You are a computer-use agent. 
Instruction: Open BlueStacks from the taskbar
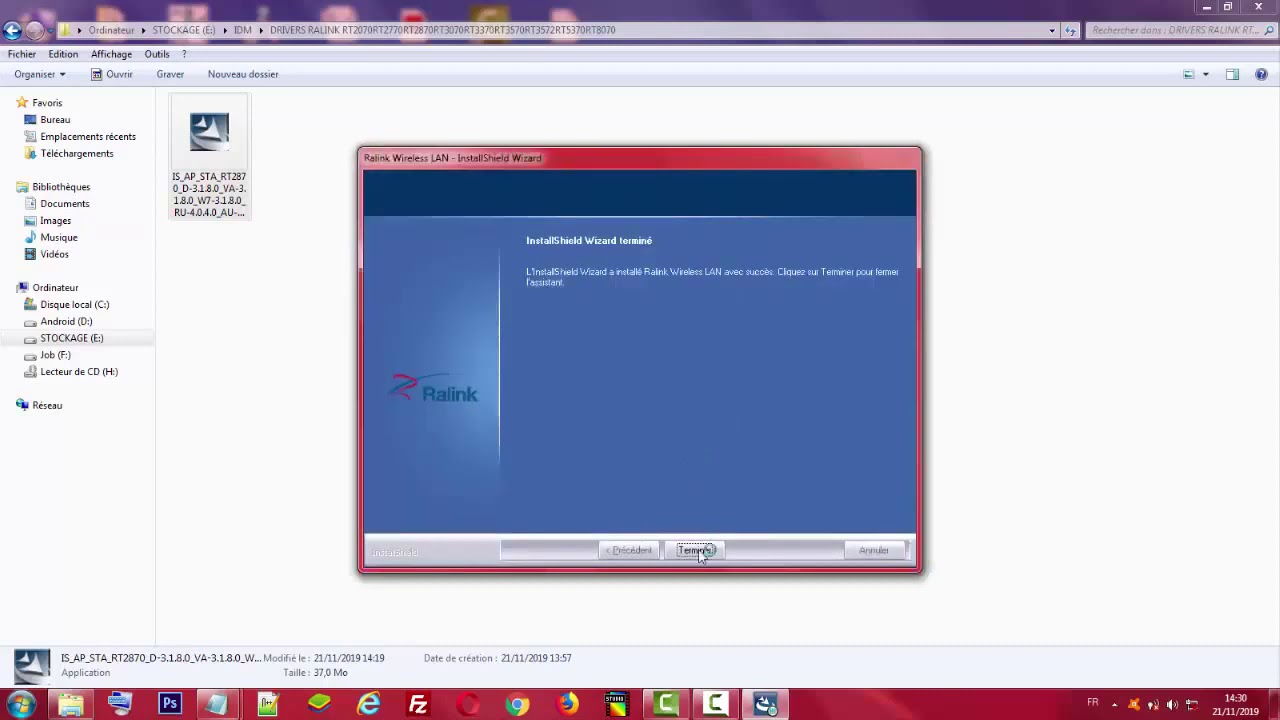(x=319, y=704)
